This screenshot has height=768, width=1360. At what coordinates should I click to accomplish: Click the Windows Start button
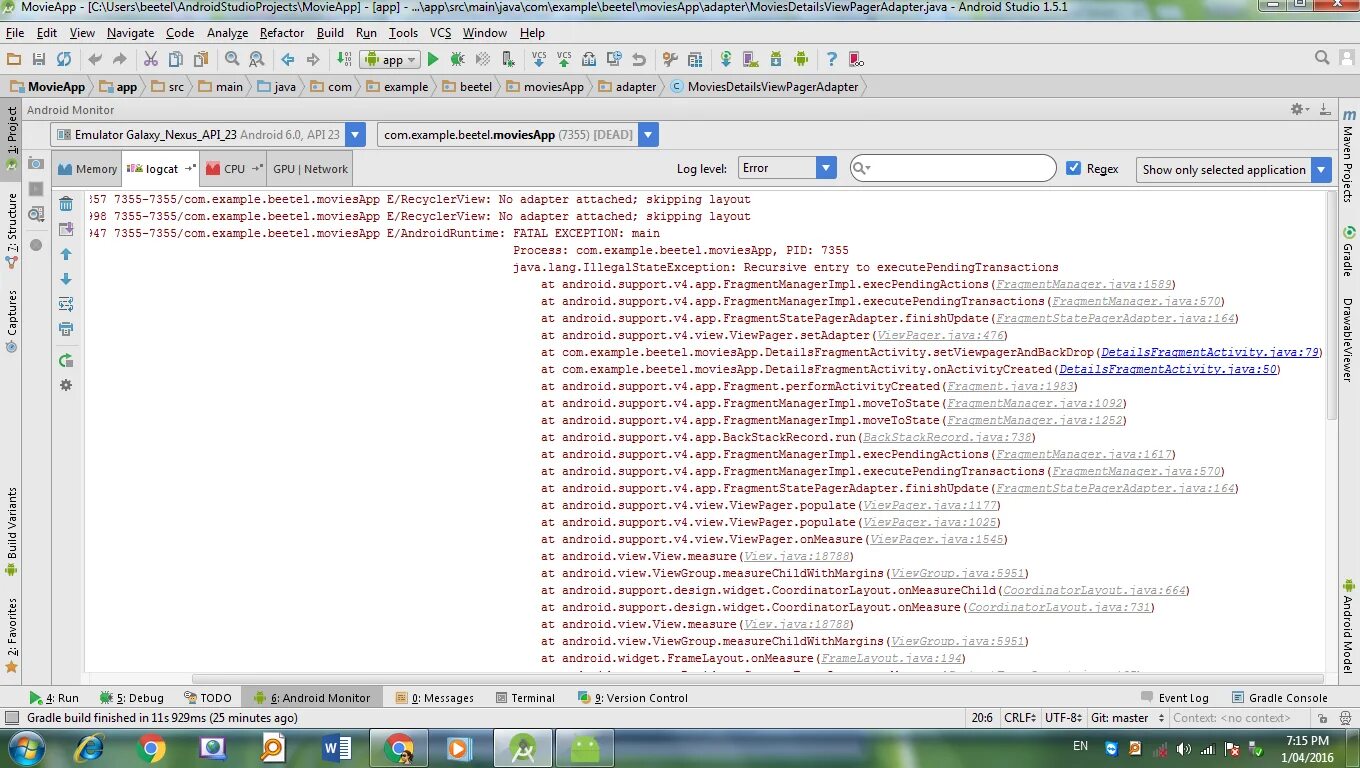click(26, 747)
